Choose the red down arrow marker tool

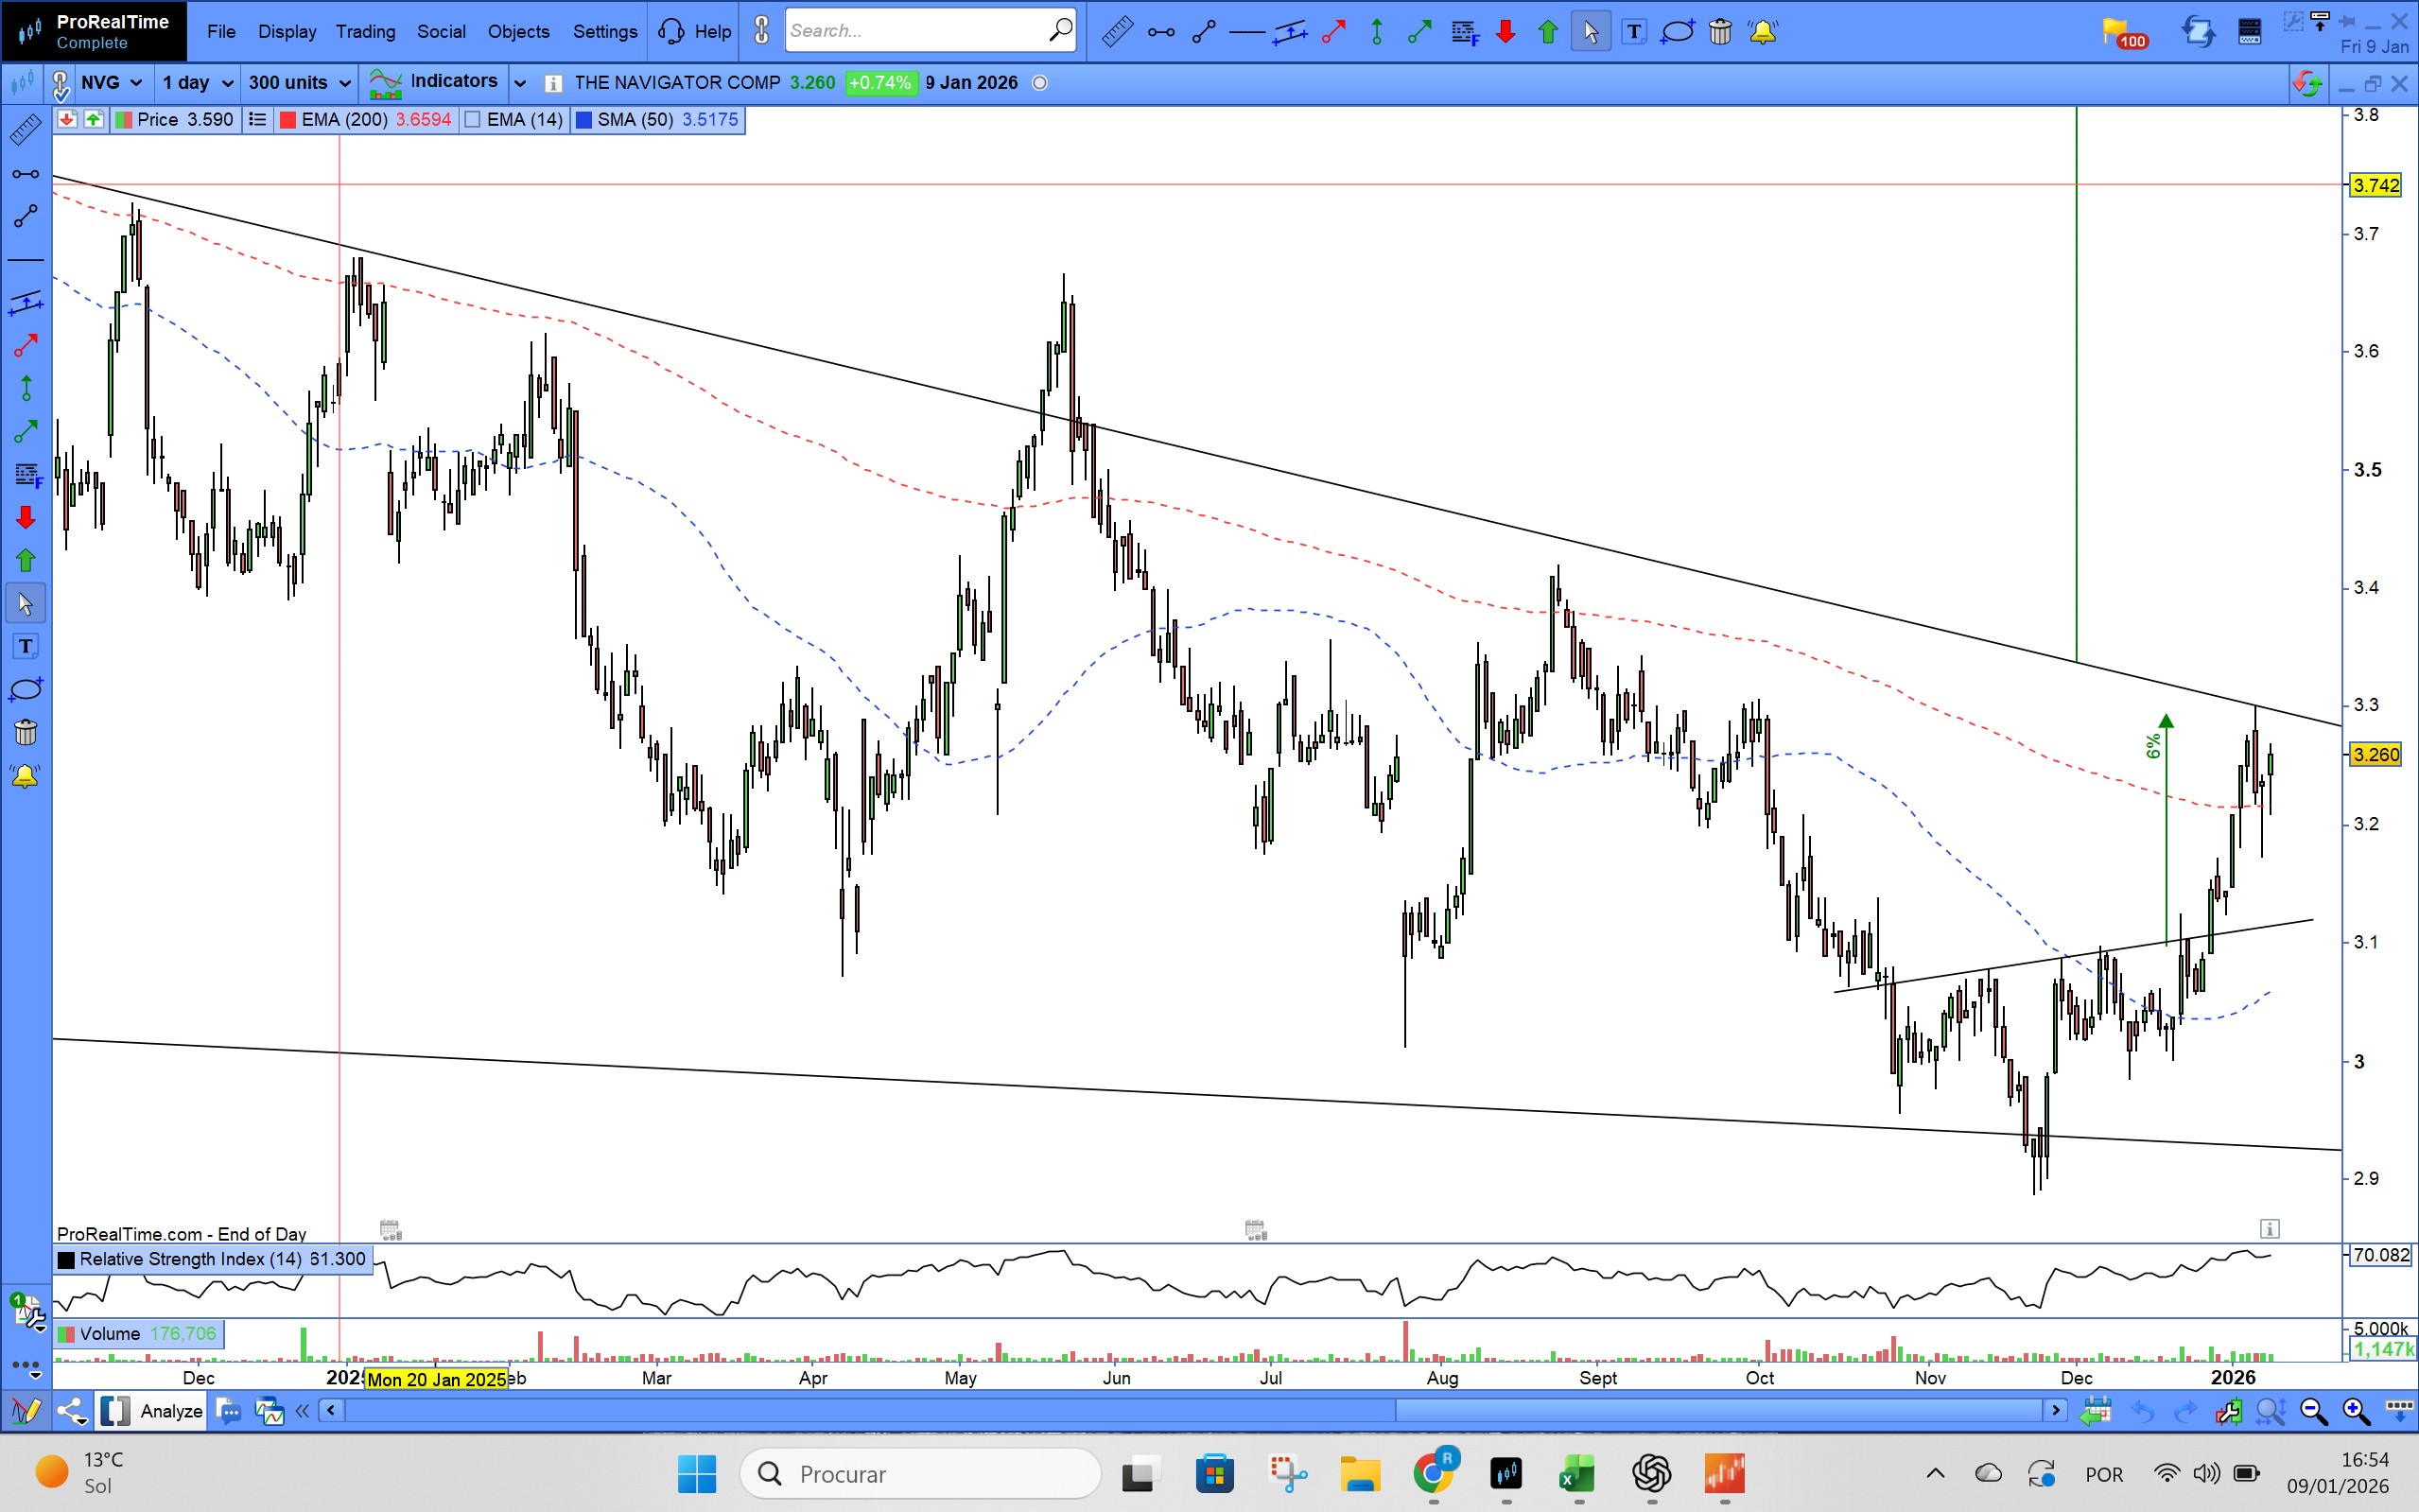(1505, 32)
